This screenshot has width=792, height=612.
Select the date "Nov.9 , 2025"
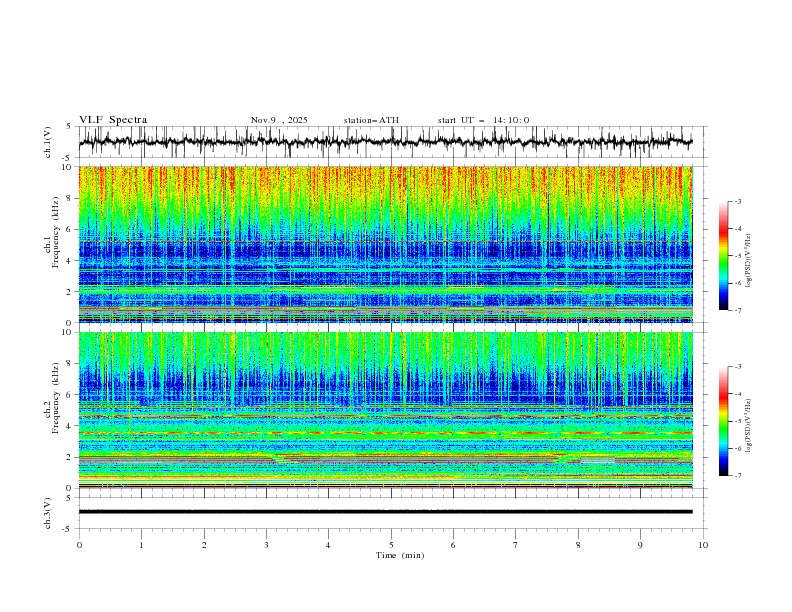279,120
